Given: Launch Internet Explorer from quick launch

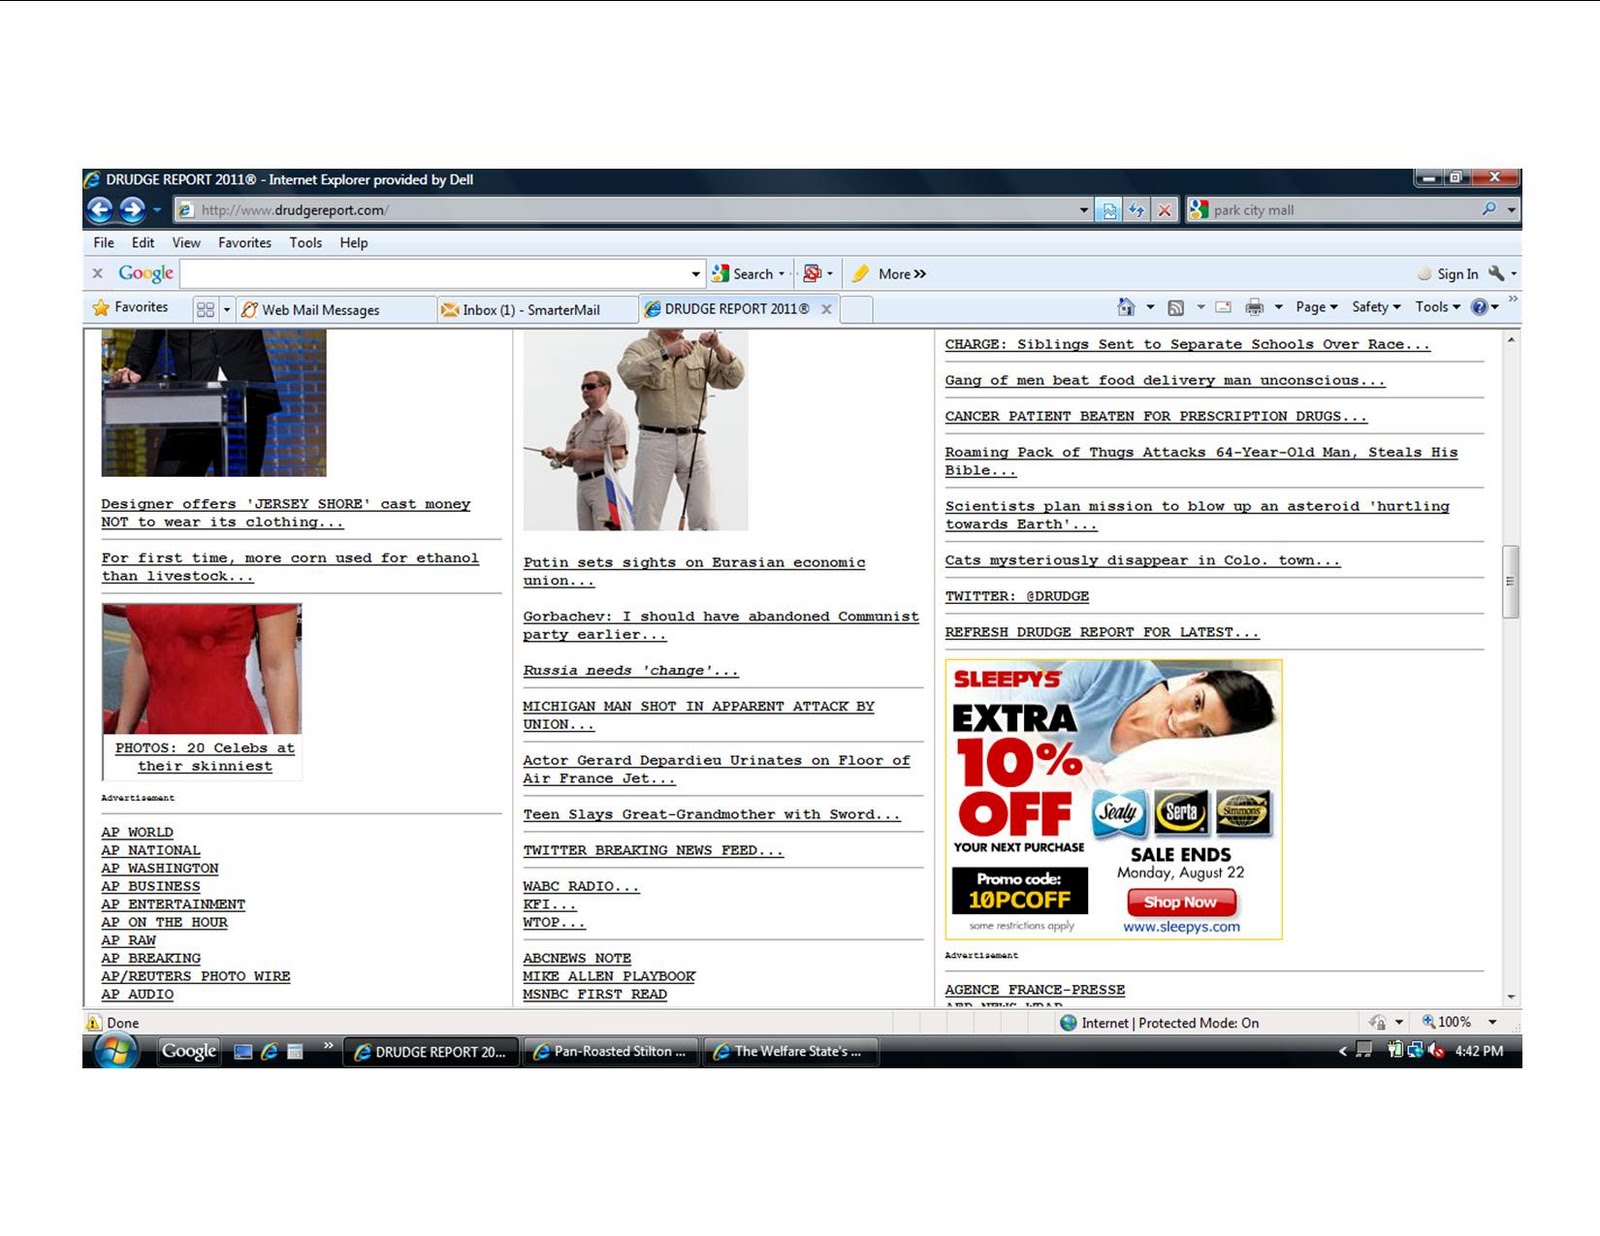Looking at the screenshot, I should click(268, 1051).
